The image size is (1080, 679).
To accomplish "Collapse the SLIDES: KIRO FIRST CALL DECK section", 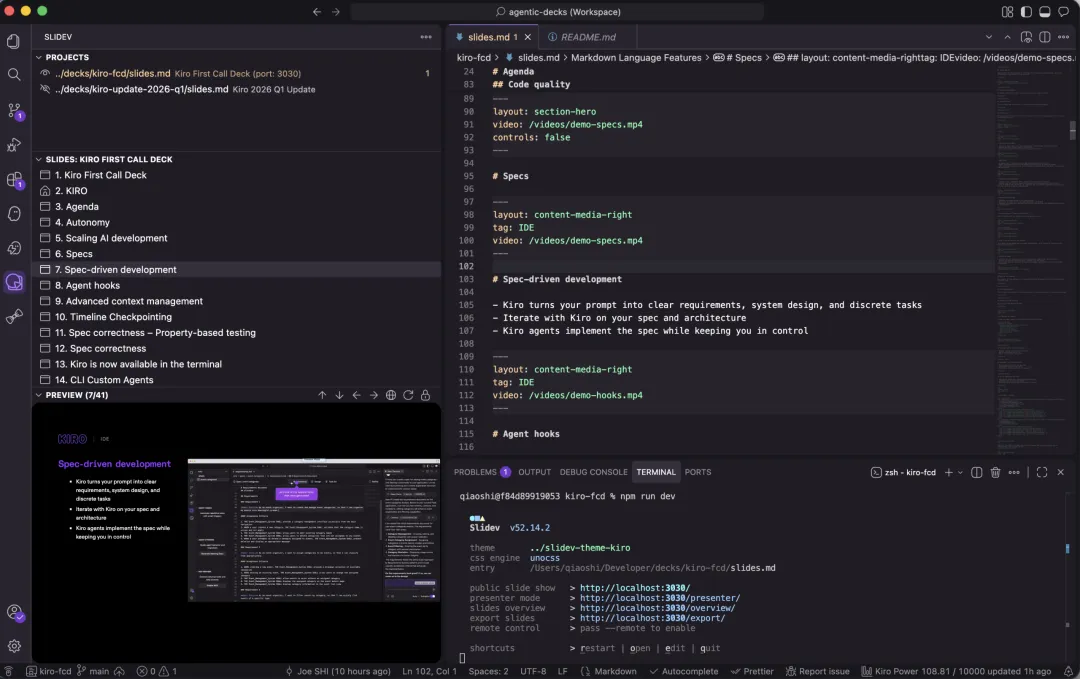I will [109, 159].
